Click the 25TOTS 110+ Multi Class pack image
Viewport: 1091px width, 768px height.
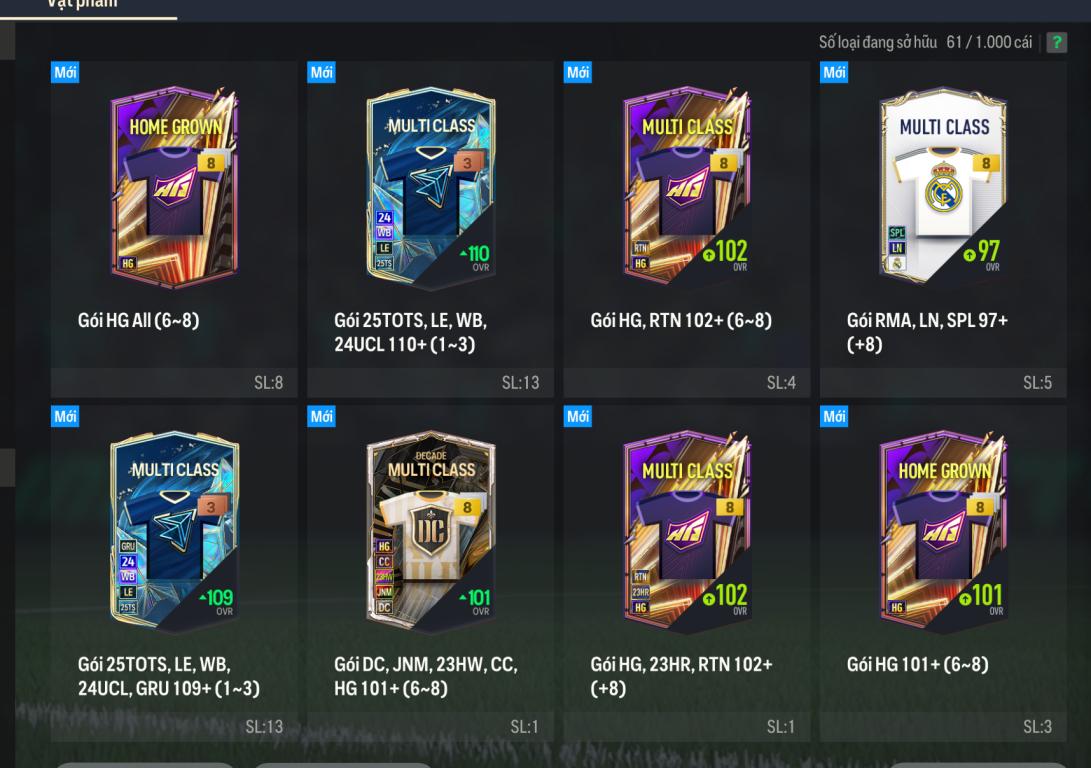(431, 188)
